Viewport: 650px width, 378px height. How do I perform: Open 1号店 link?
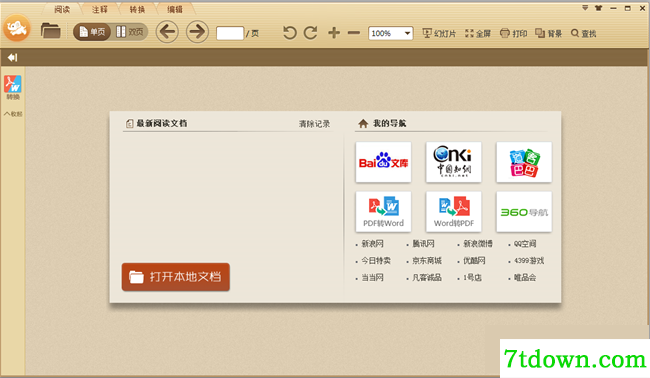coord(472,278)
